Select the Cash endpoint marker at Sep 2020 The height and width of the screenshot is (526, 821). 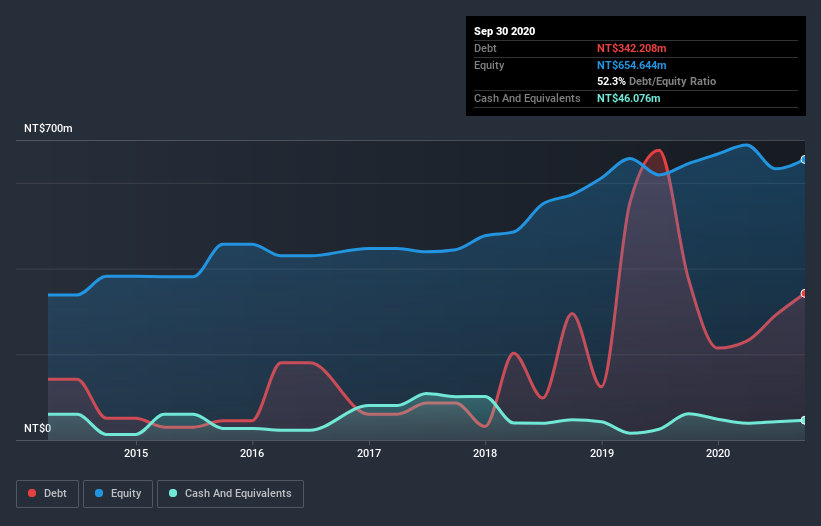coord(804,420)
